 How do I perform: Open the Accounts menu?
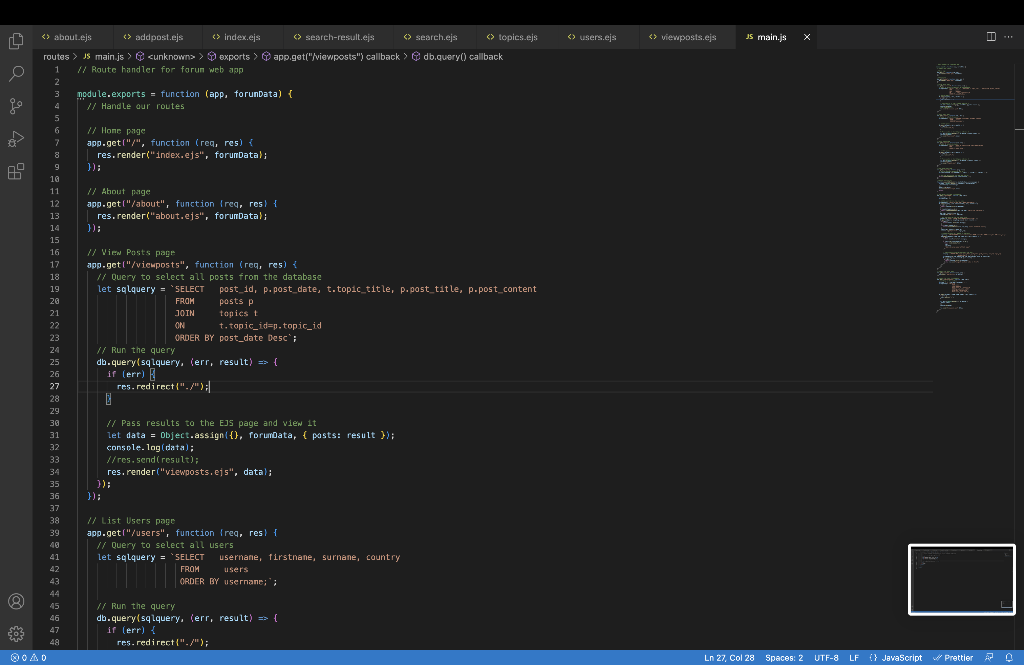click(x=16, y=601)
